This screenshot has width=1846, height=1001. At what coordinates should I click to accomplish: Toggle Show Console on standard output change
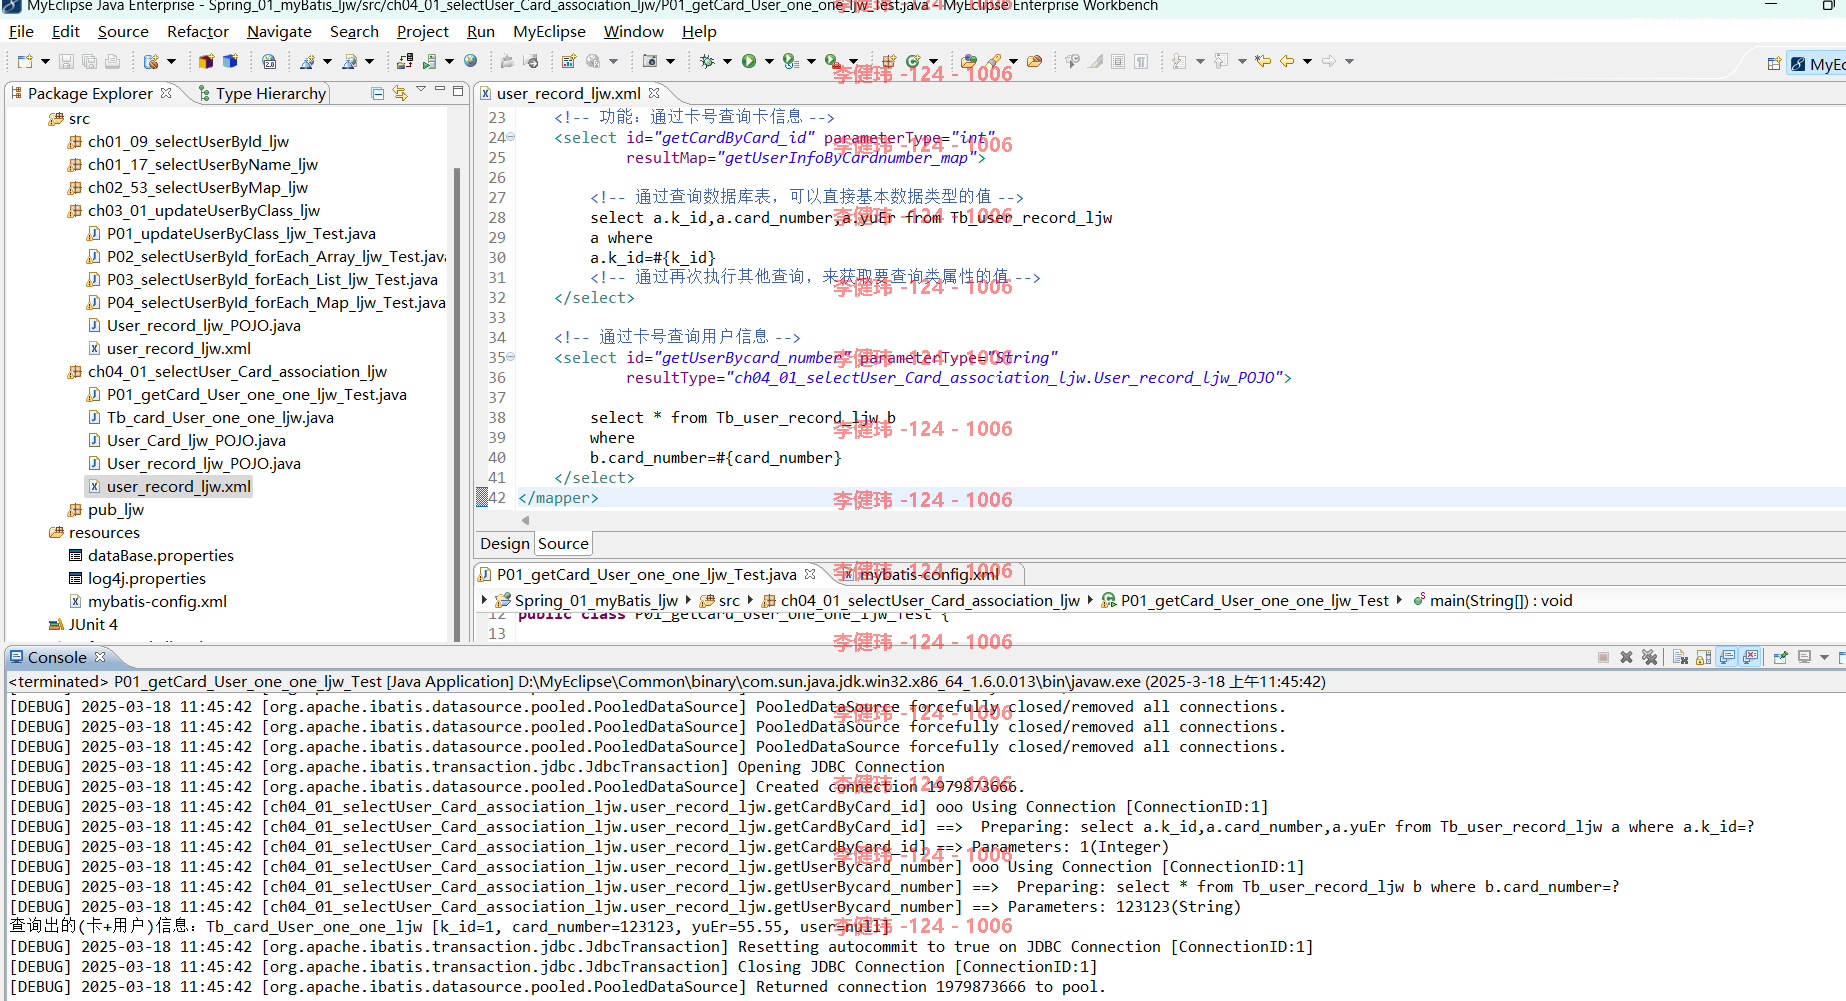click(x=1727, y=657)
